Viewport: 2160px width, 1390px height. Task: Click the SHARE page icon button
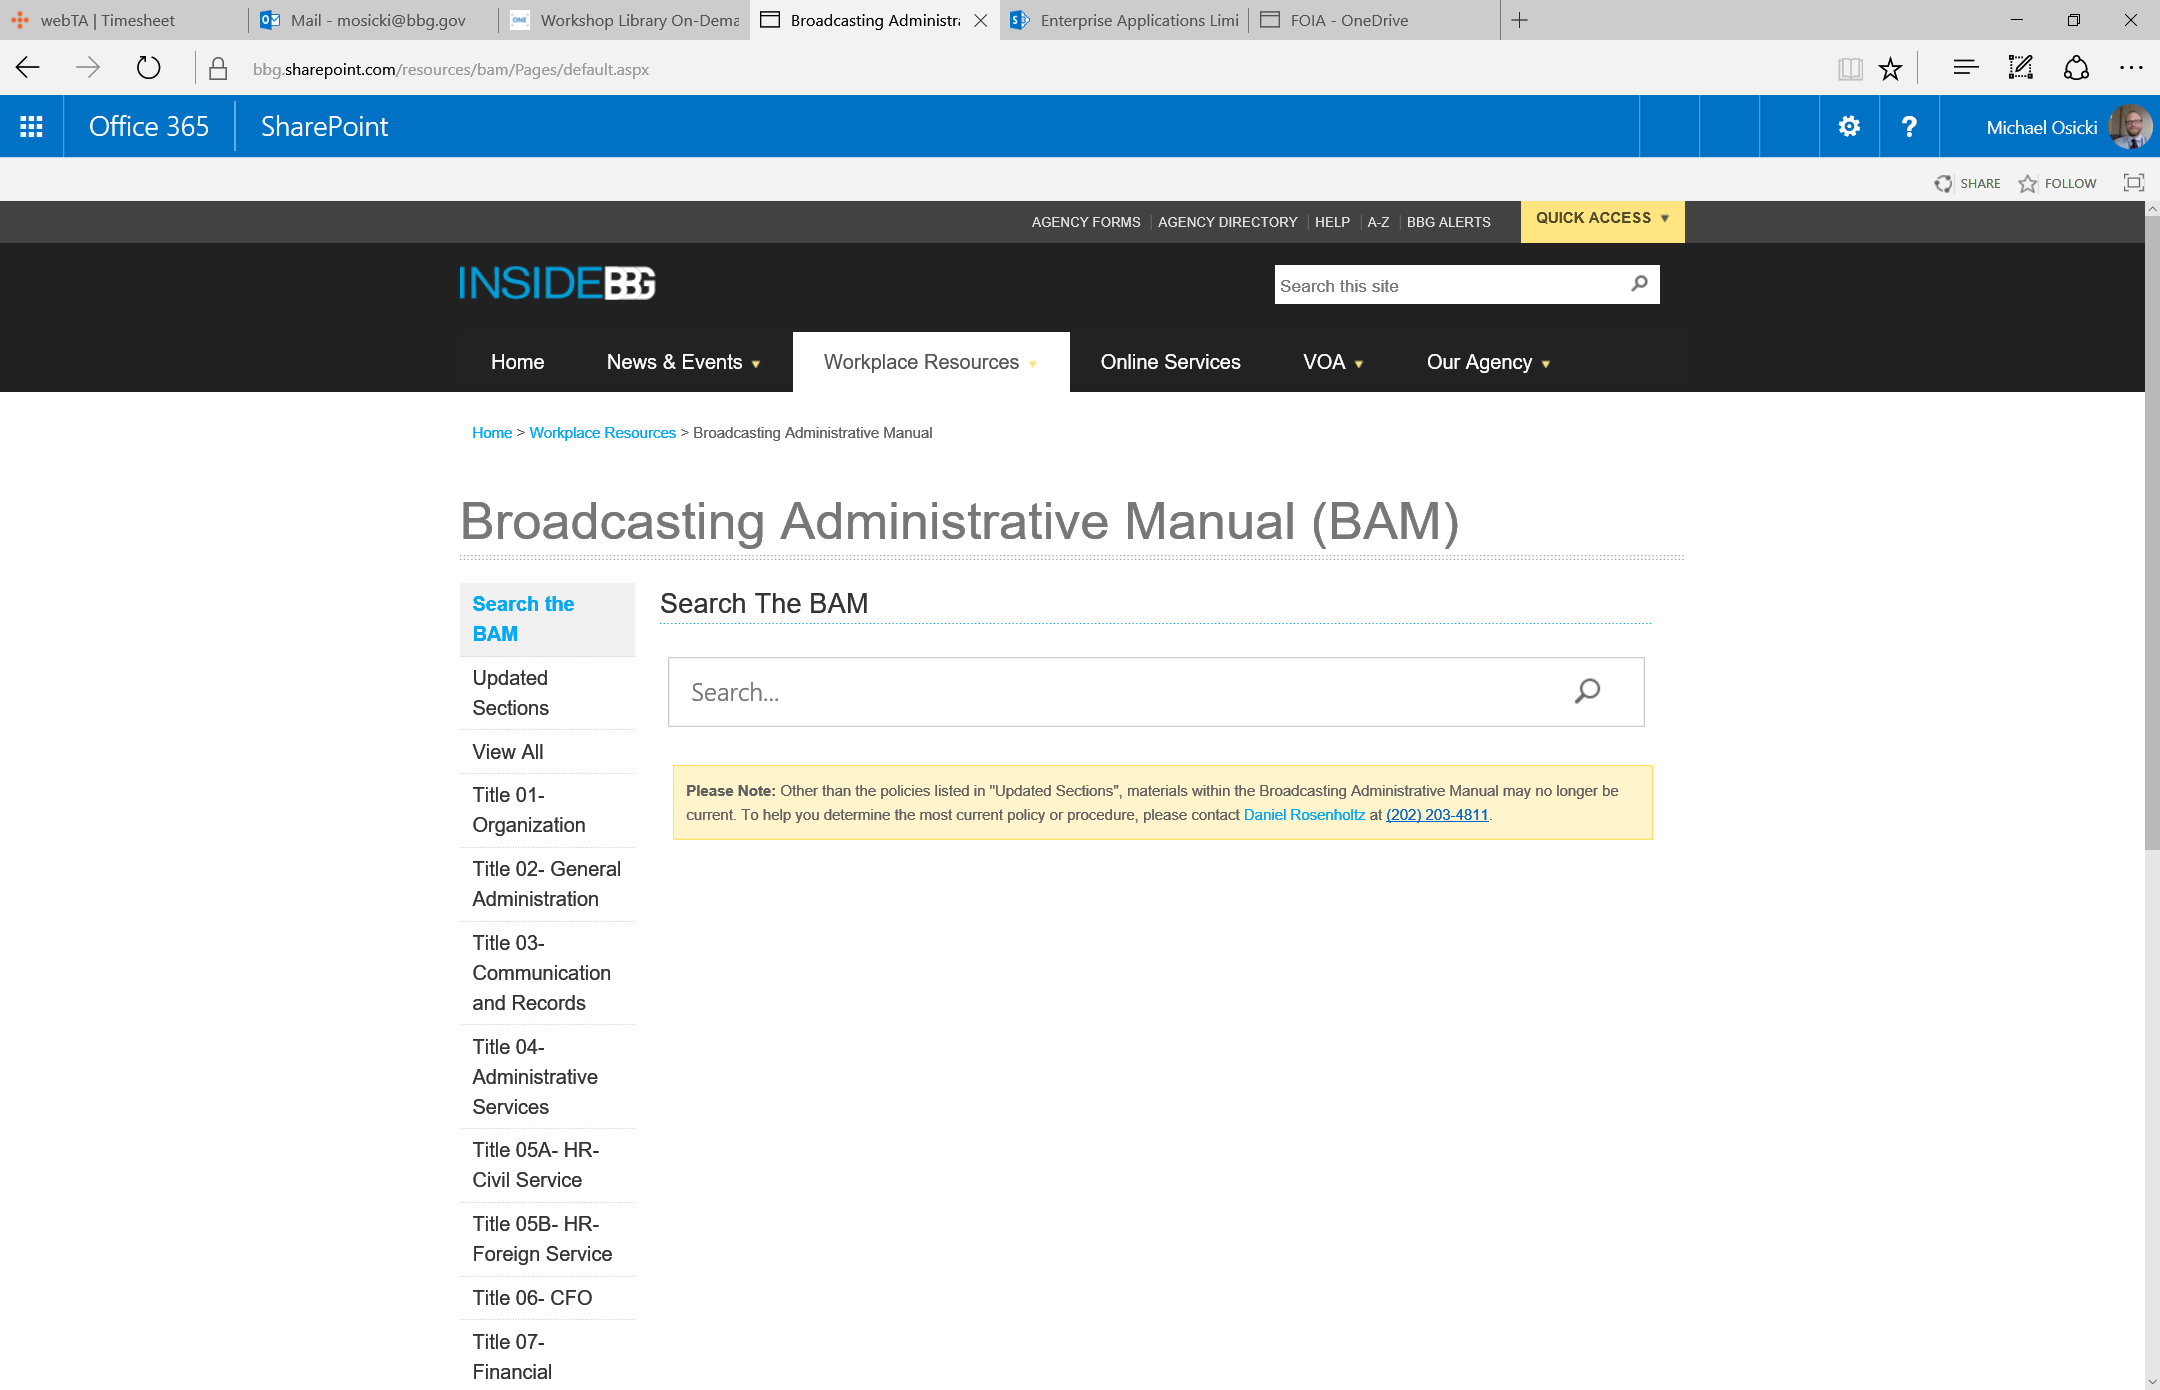[x=1967, y=183]
